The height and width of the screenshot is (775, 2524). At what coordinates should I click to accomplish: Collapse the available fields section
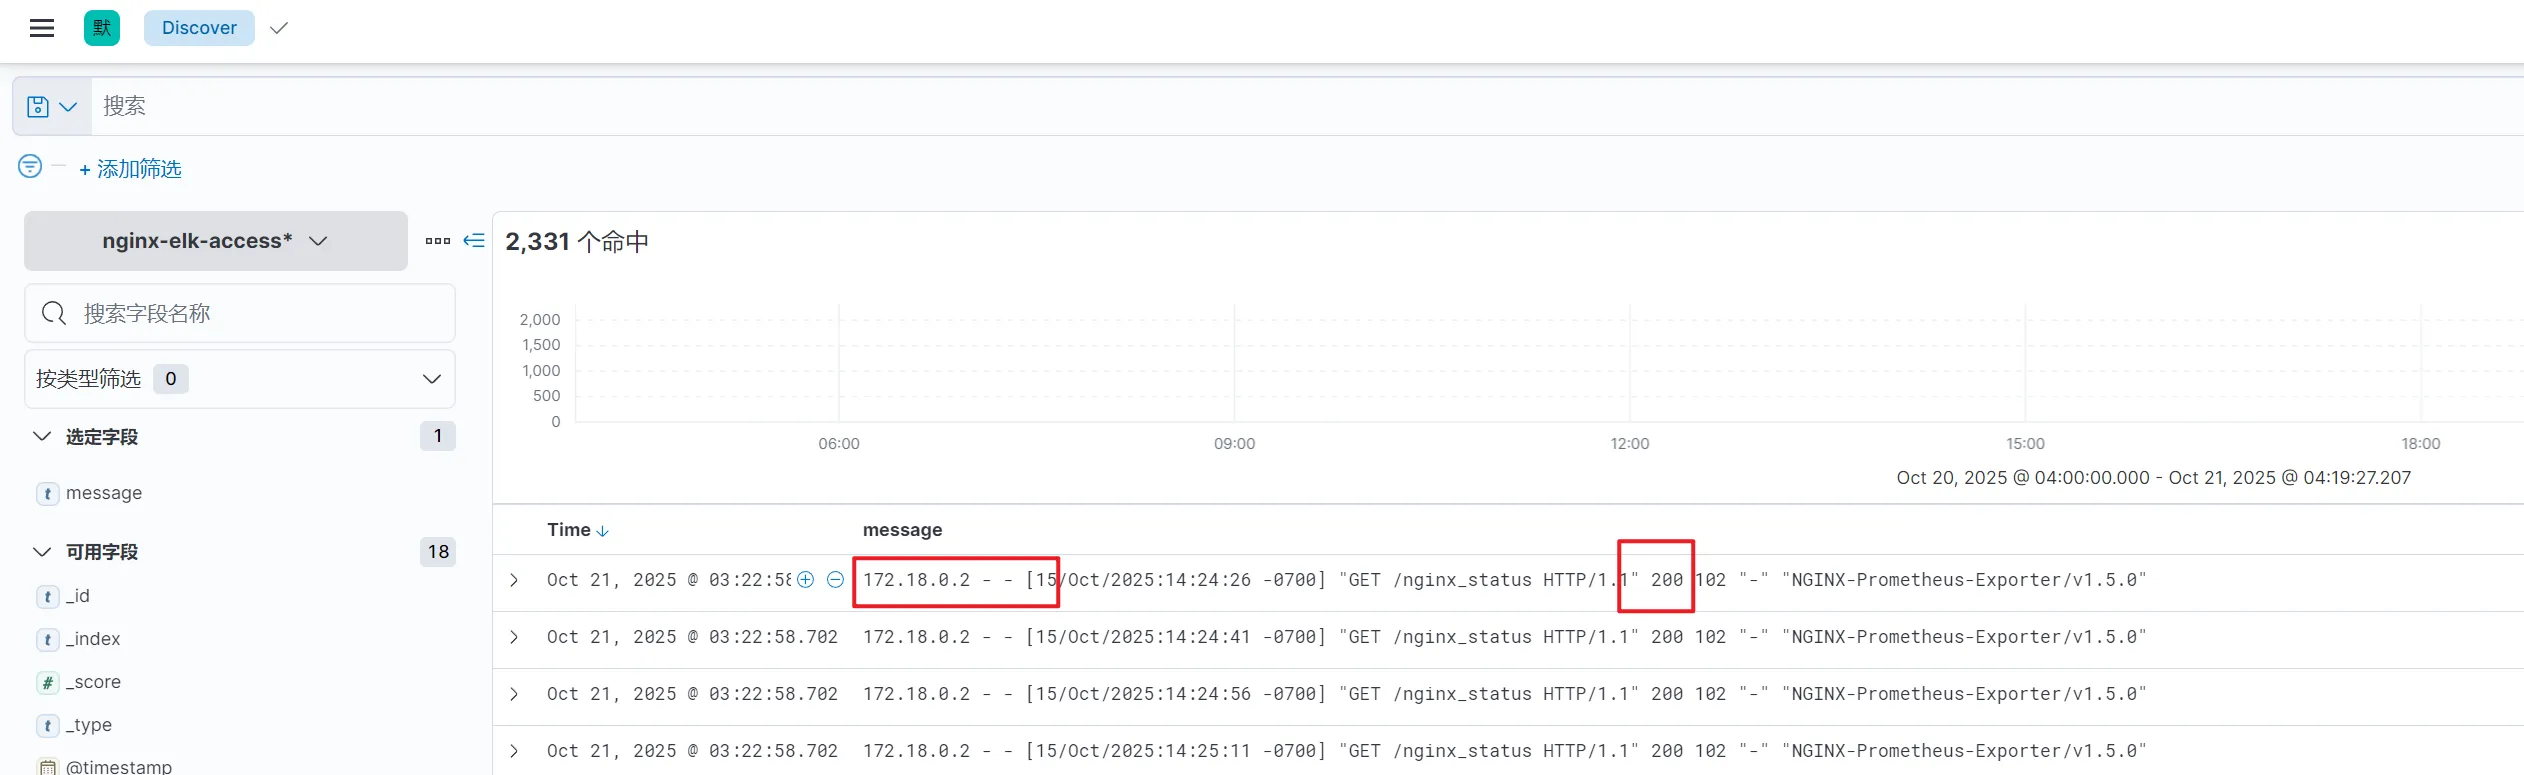[x=42, y=552]
